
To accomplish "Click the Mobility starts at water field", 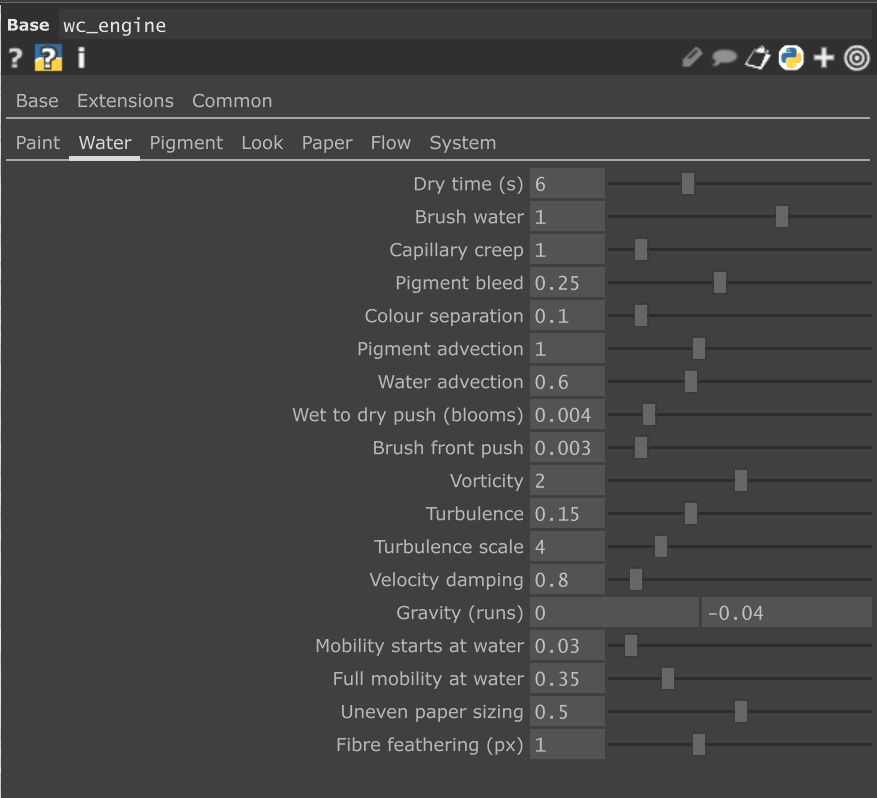I will pos(567,645).
